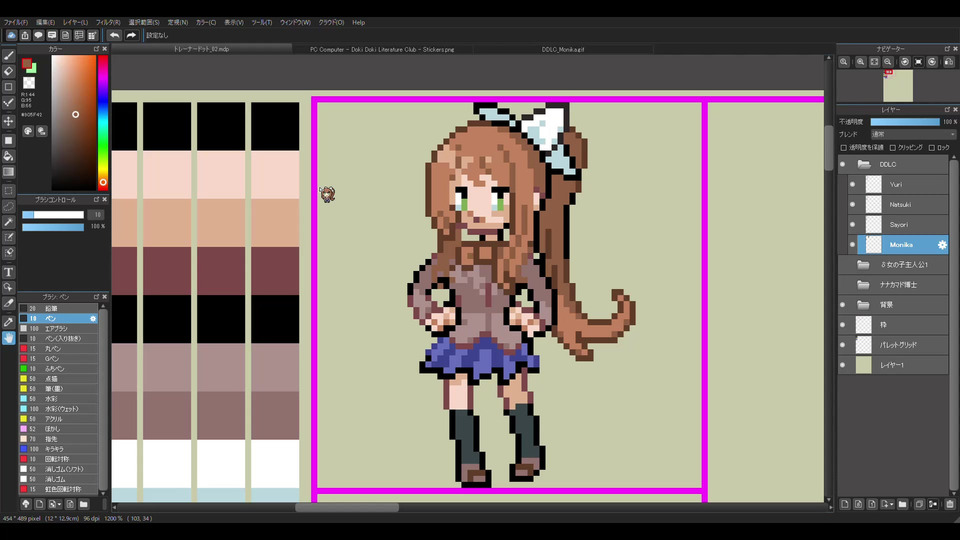
Task: Click the export/share toolbar icon
Action: click(x=24, y=36)
